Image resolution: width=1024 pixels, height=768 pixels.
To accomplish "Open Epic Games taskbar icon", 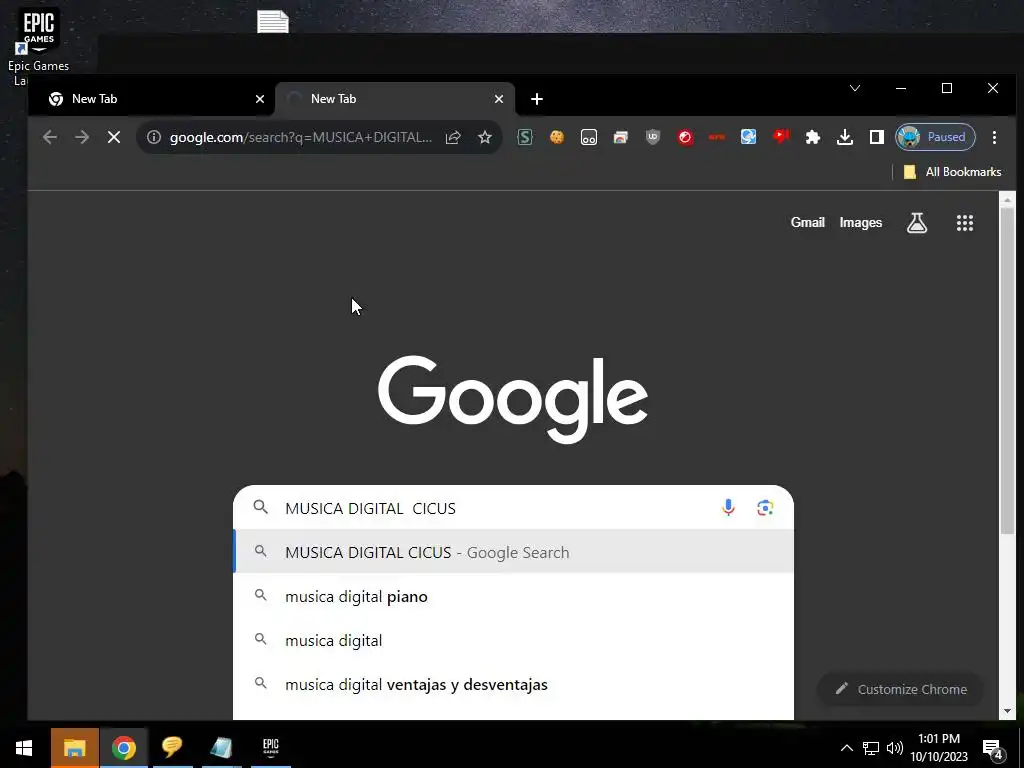I will coord(270,748).
